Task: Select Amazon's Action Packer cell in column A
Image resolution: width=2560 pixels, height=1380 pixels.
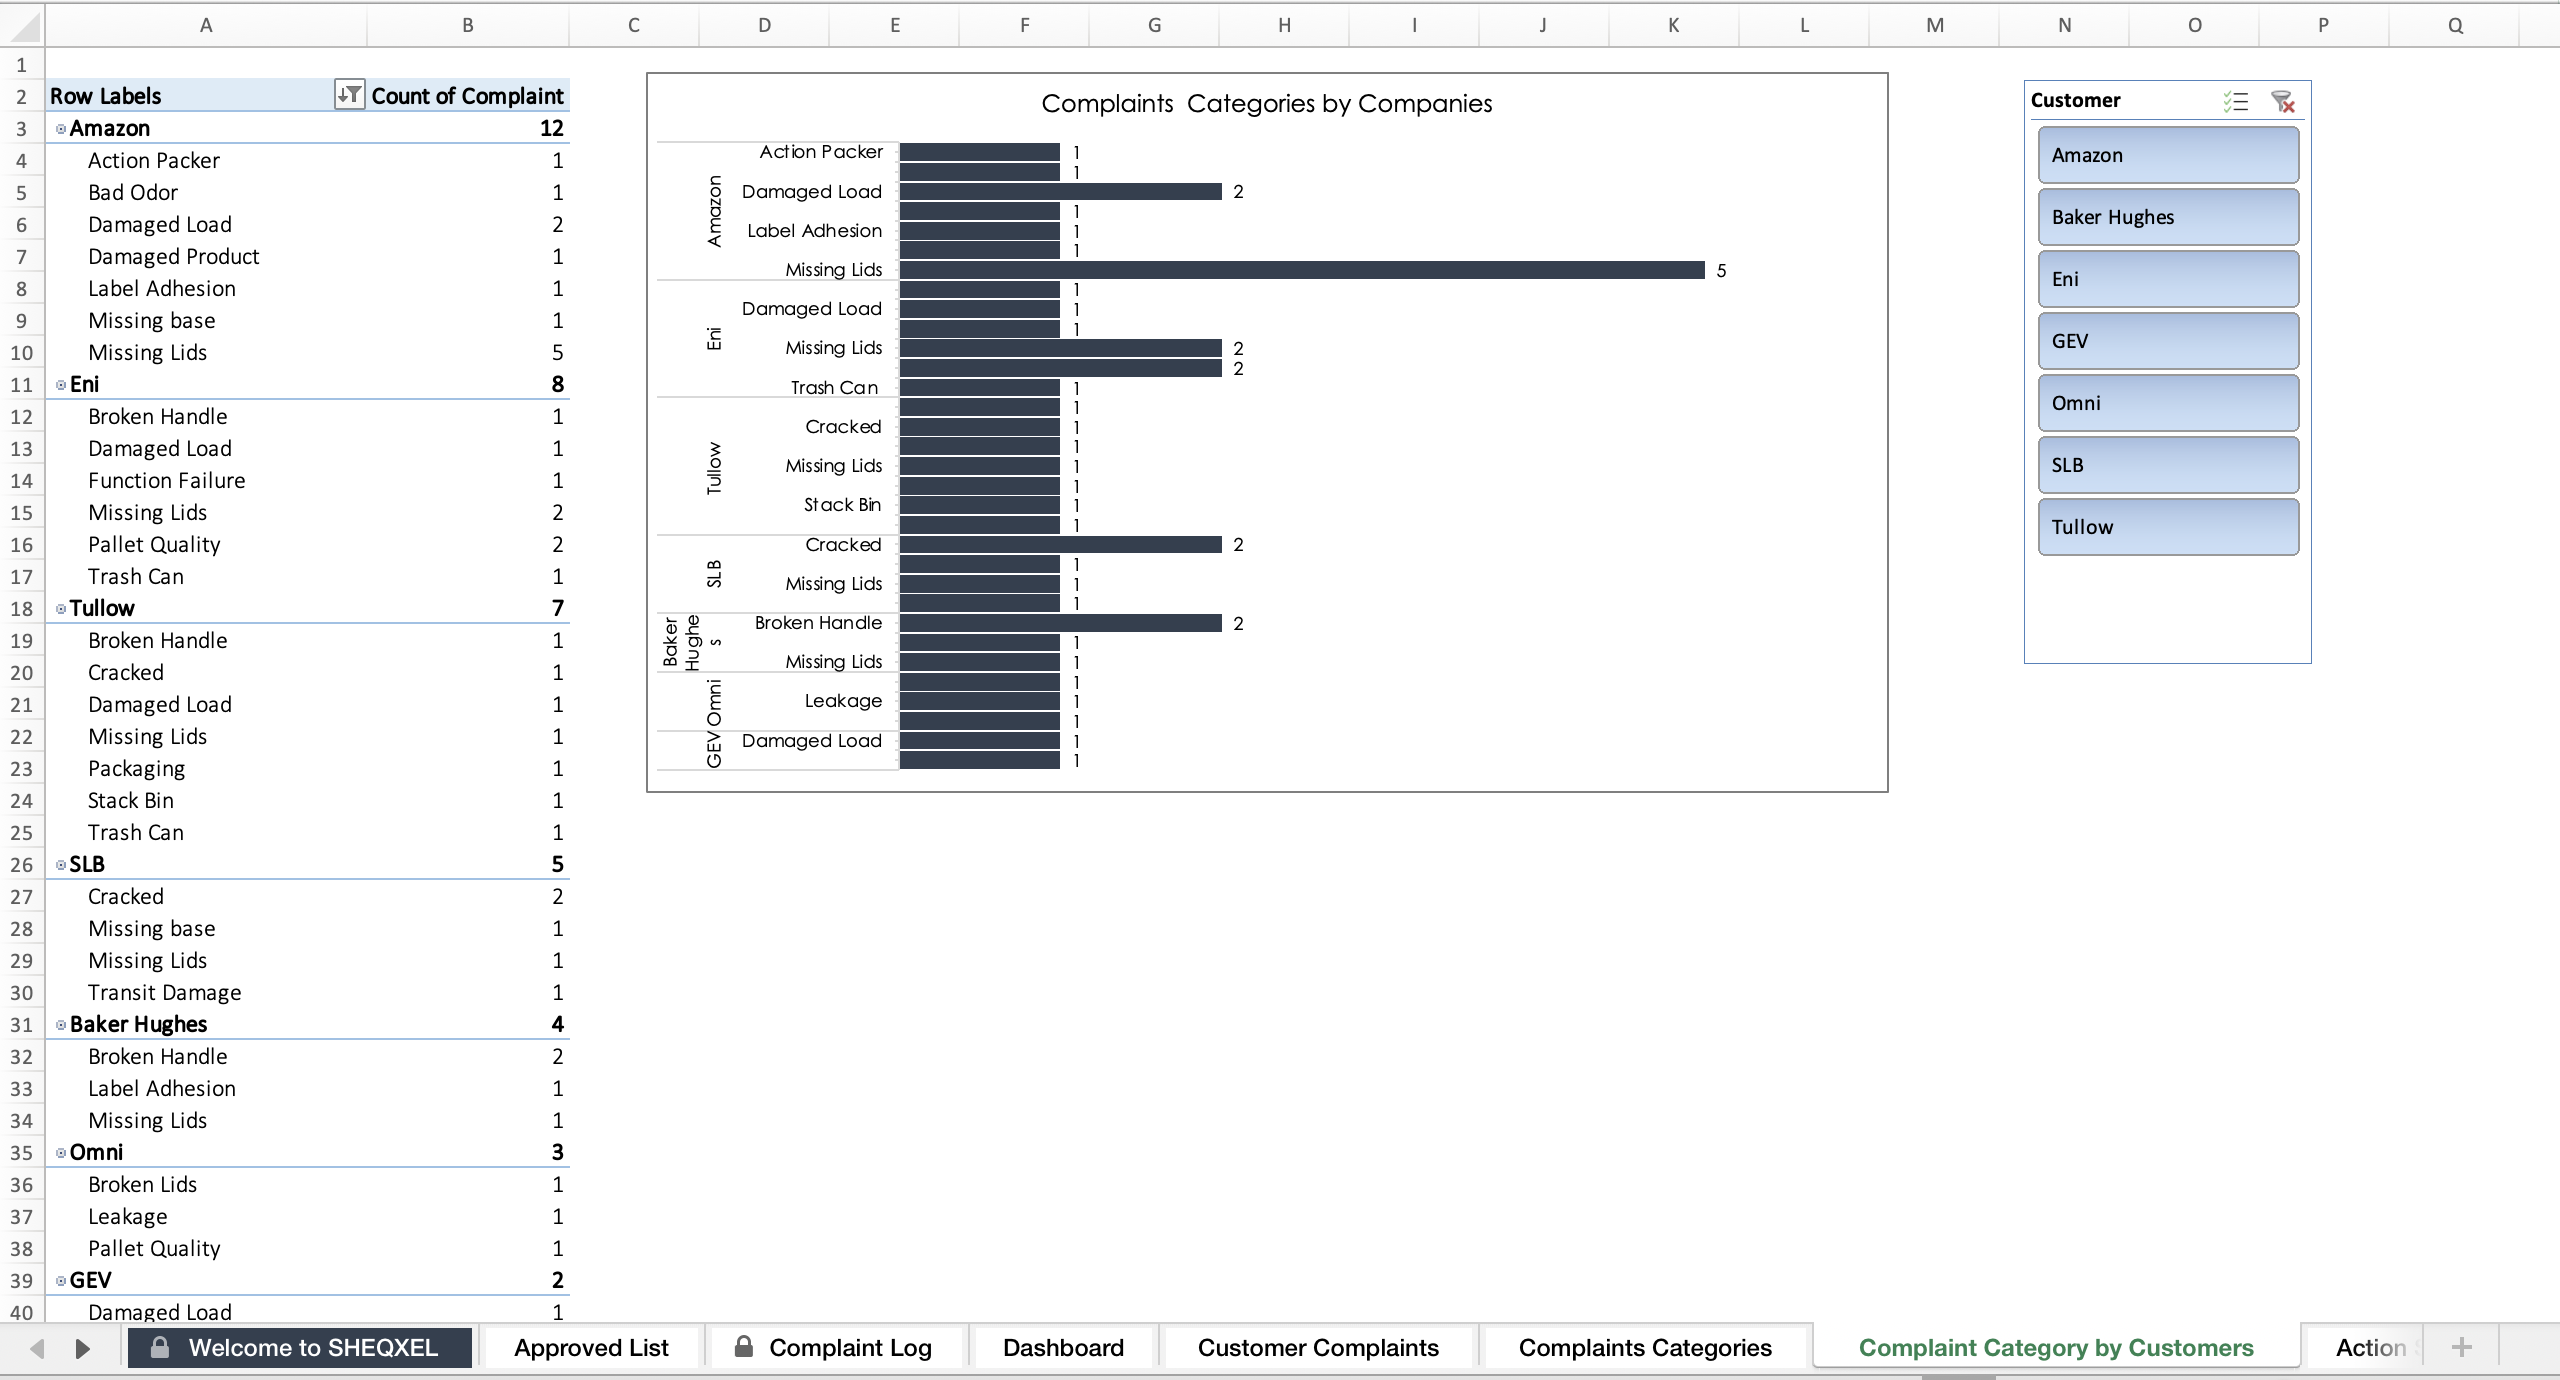Action: point(206,160)
